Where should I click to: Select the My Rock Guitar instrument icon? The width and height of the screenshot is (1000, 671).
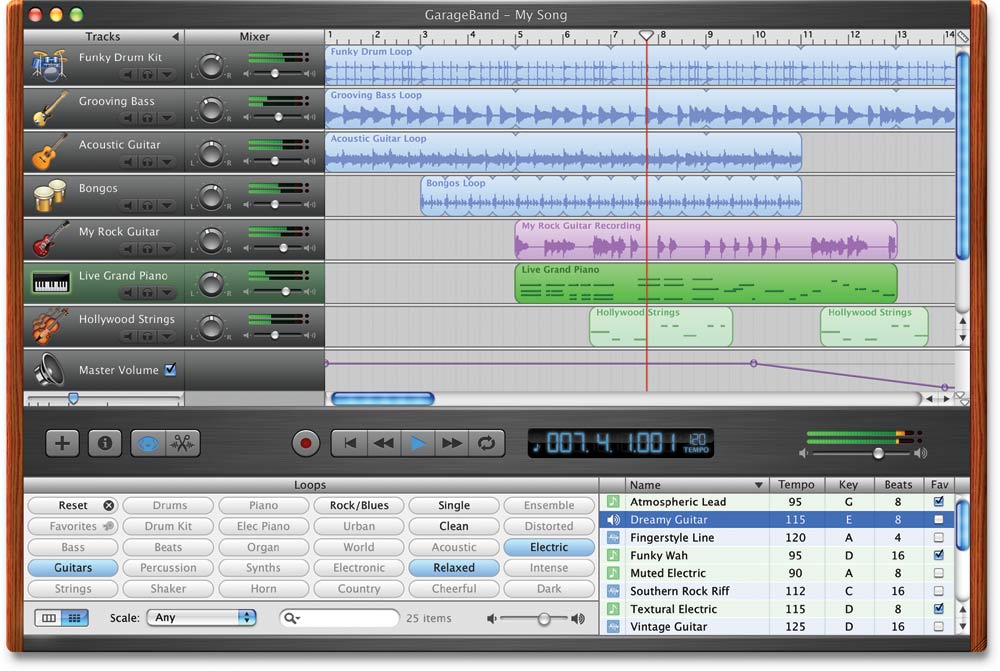coord(50,239)
